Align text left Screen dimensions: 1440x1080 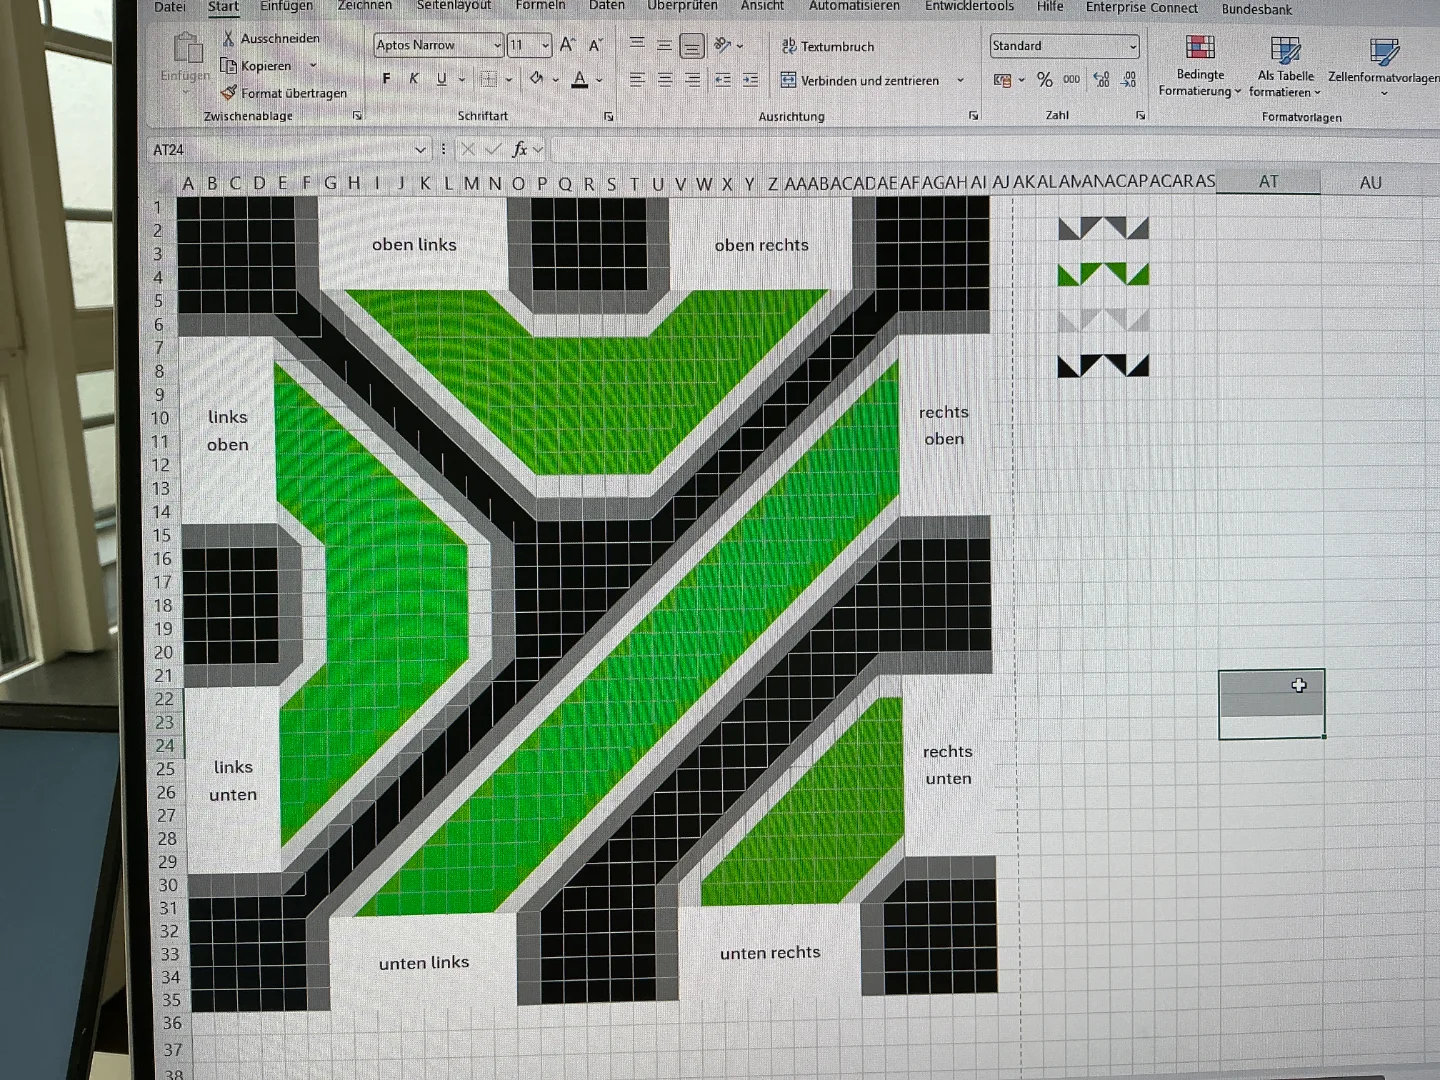pyautogui.click(x=637, y=79)
